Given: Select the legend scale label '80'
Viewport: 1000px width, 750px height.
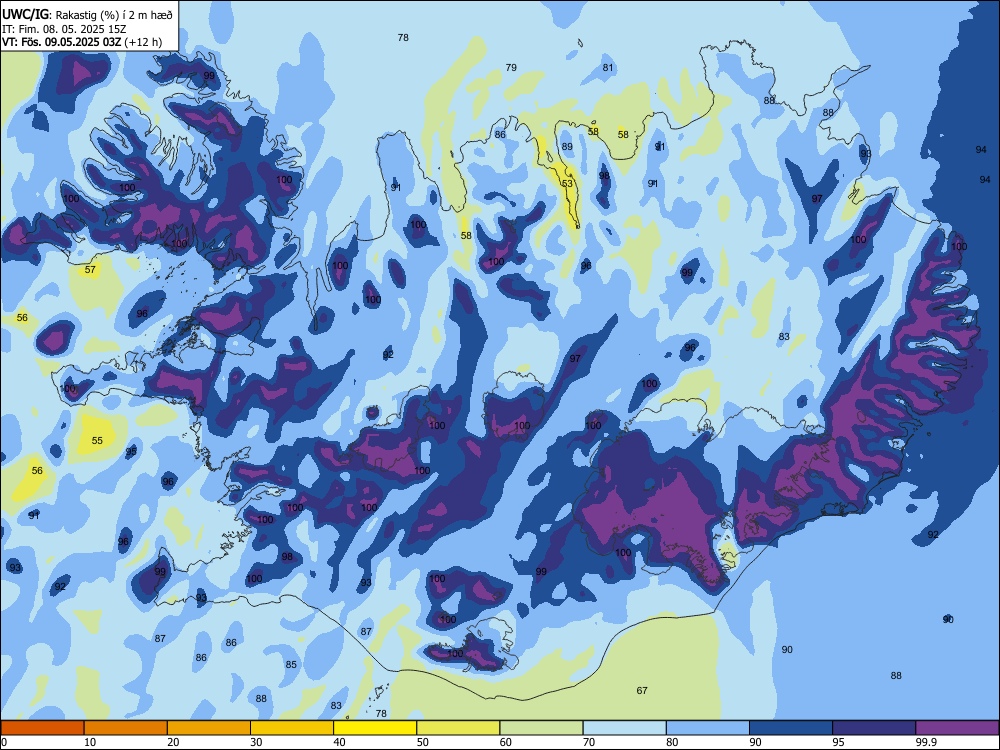Looking at the screenshot, I should (673, 742).
